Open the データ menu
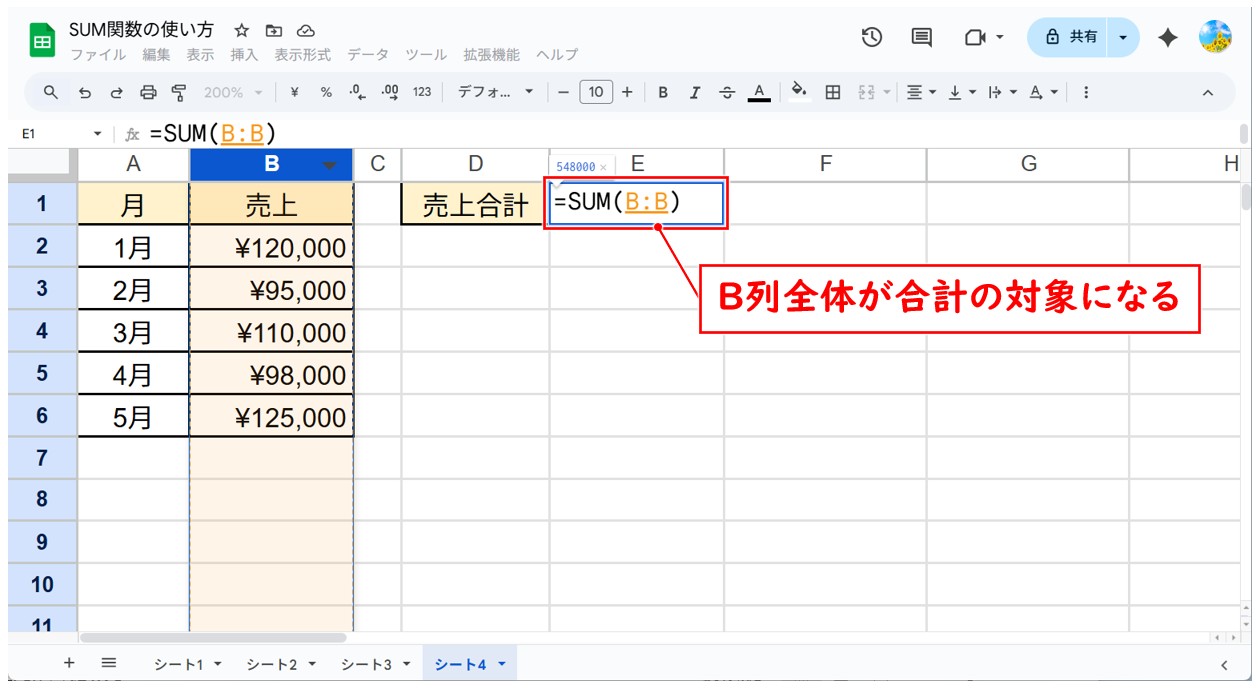Viewport: 1258px width, 688px height. [x=367, y=55]
